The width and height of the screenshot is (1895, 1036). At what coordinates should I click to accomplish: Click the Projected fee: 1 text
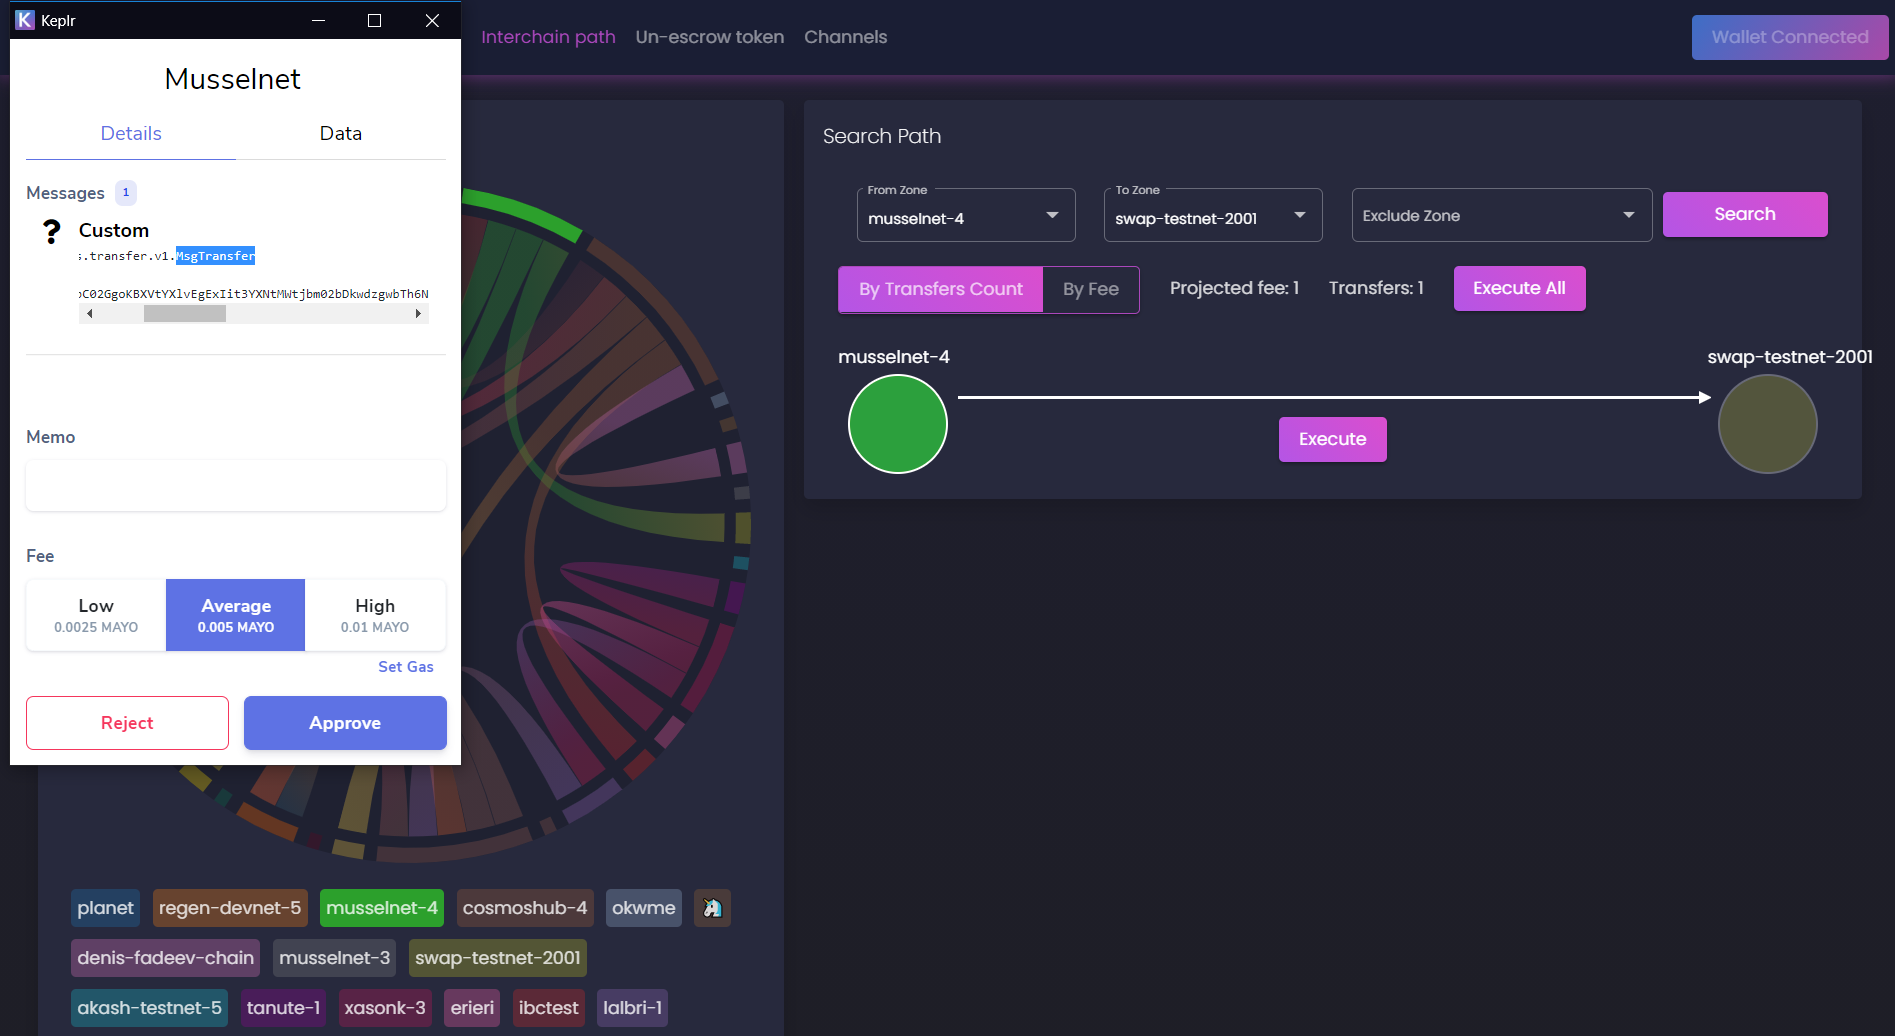1234,288
